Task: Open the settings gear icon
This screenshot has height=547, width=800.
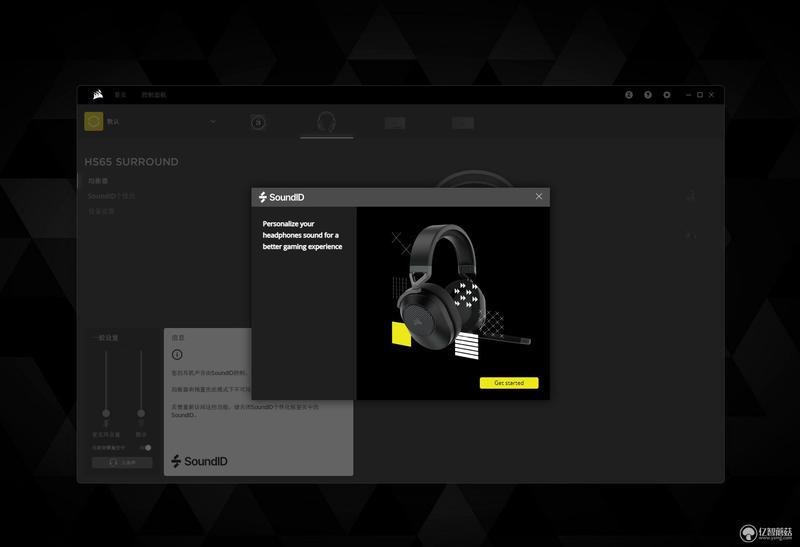Action: 666,95
